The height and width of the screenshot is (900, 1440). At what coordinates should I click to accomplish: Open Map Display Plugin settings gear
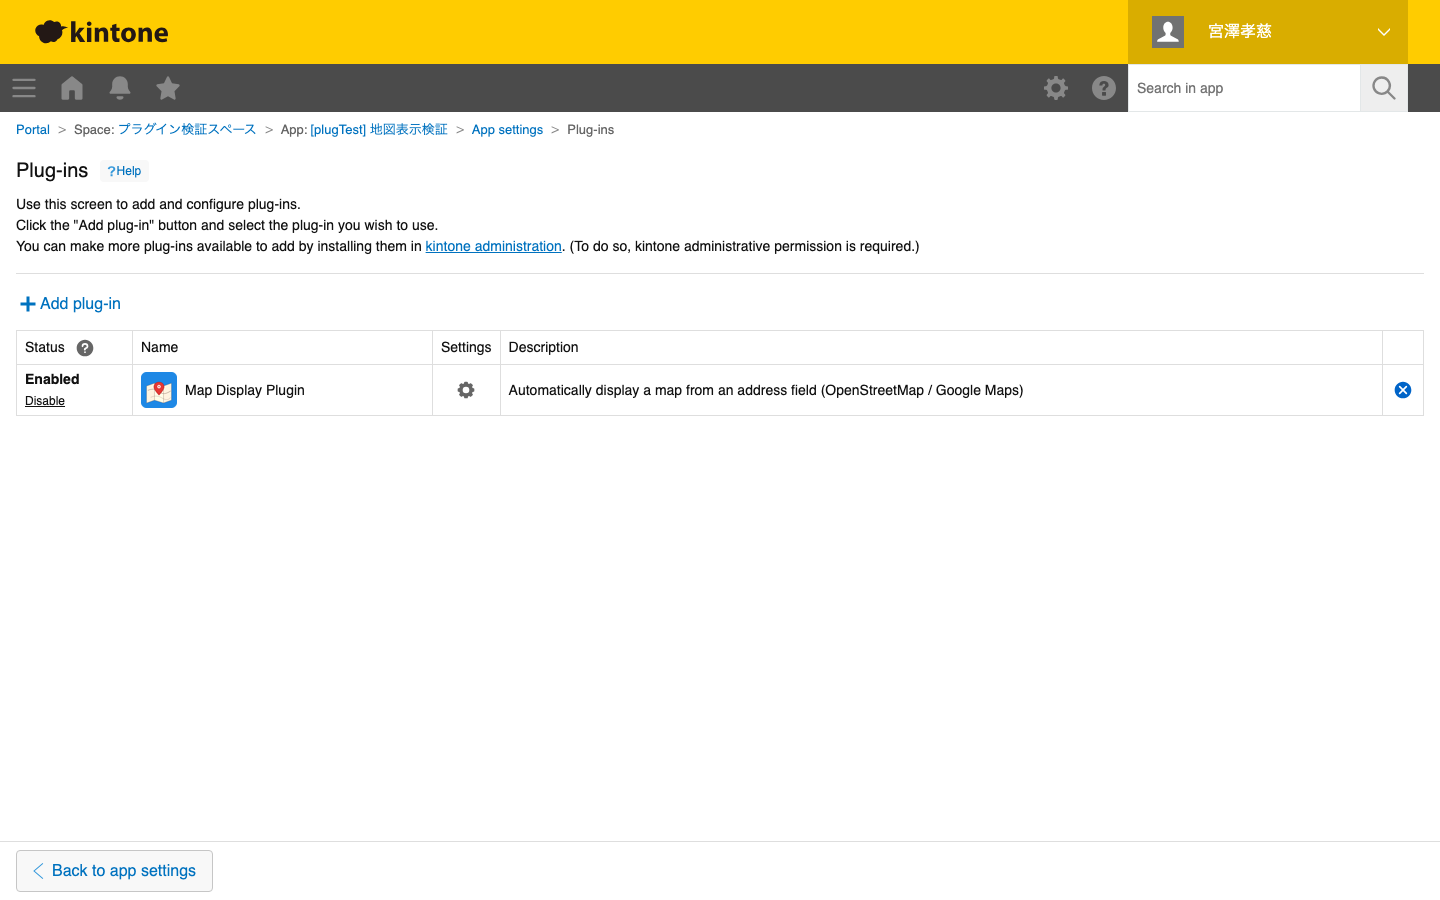[466, 390]
